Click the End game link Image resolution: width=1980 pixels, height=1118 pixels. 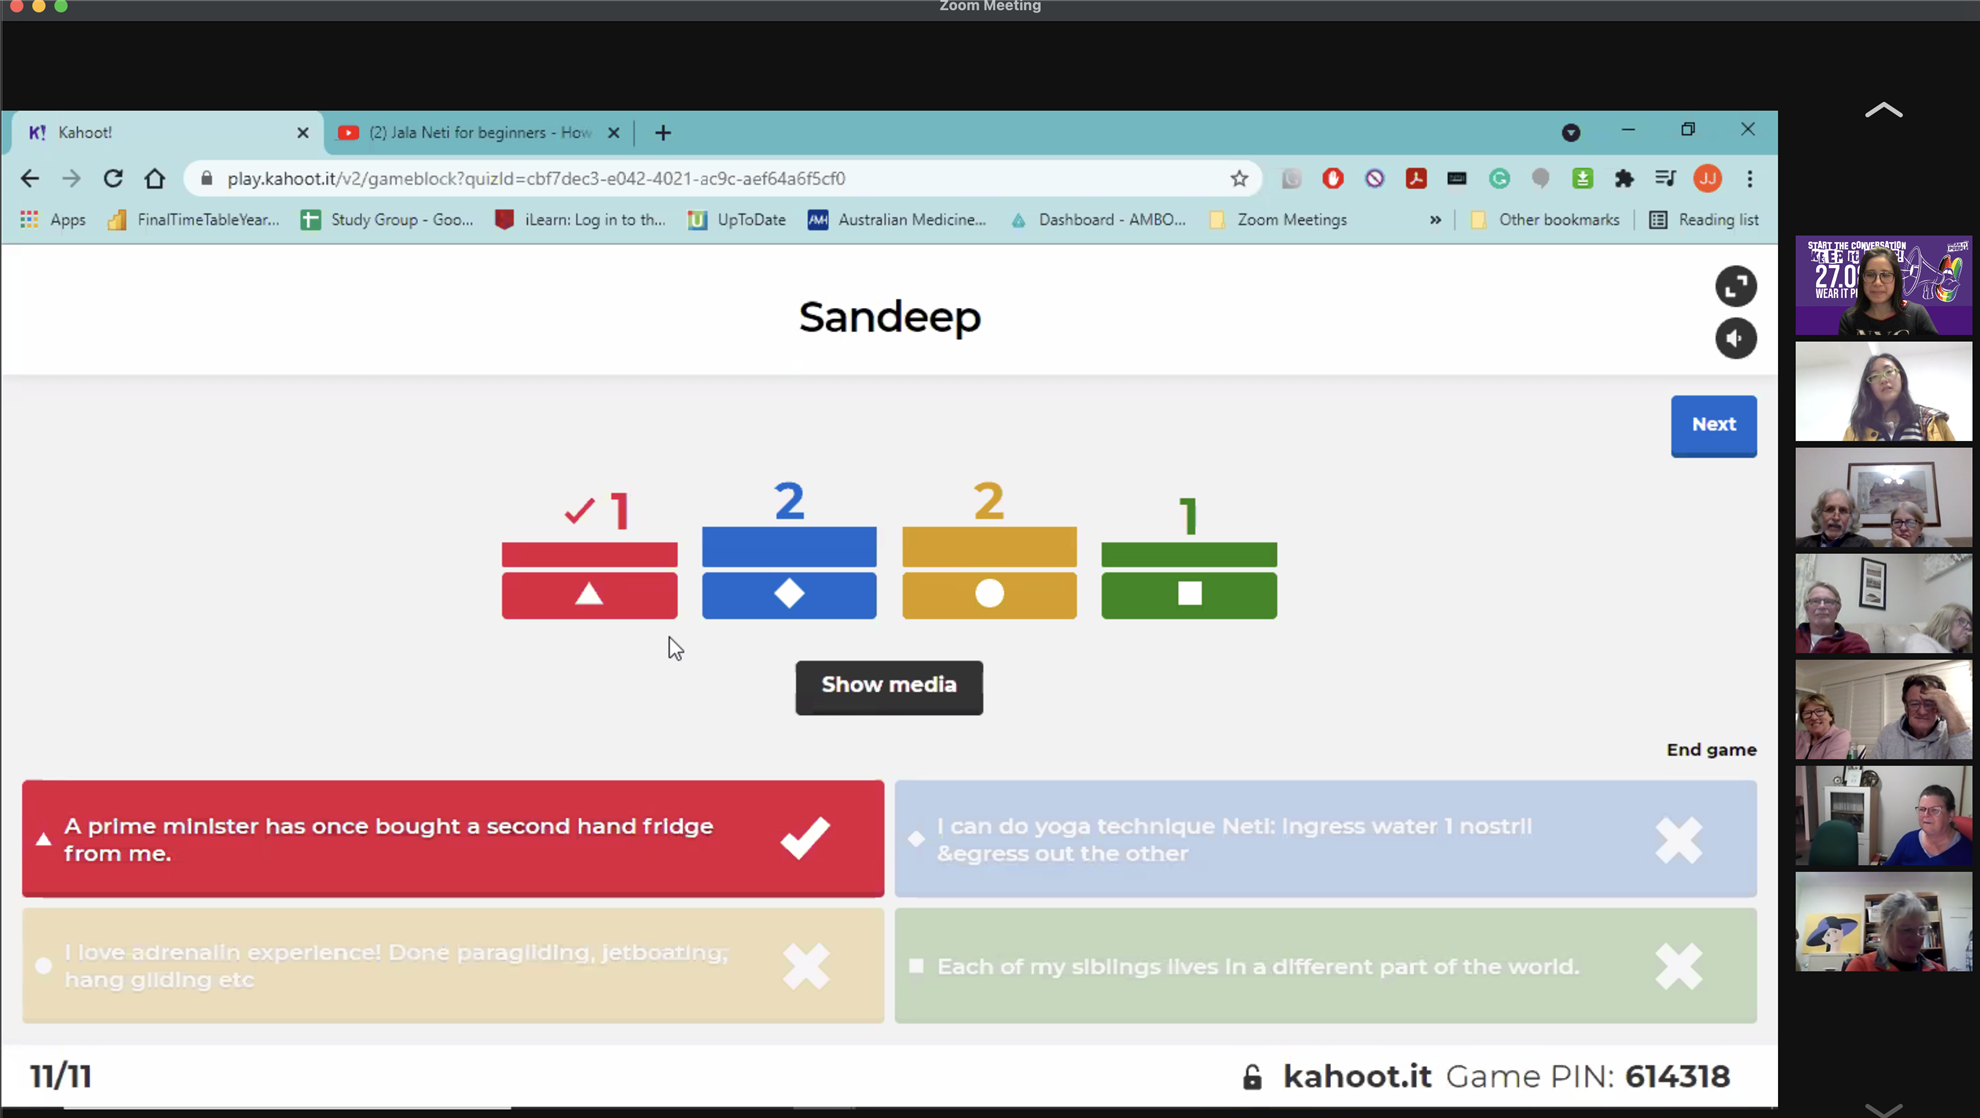click(1711, 750)
